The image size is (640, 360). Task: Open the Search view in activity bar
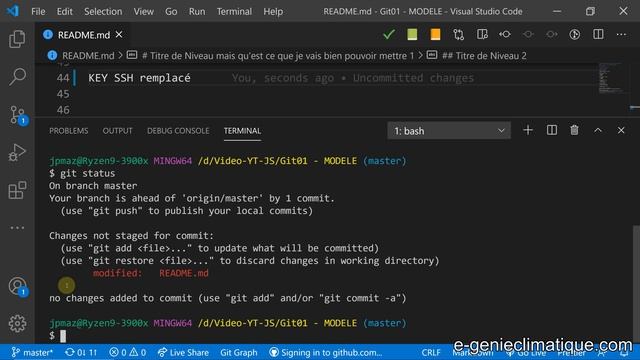(17, 76)
